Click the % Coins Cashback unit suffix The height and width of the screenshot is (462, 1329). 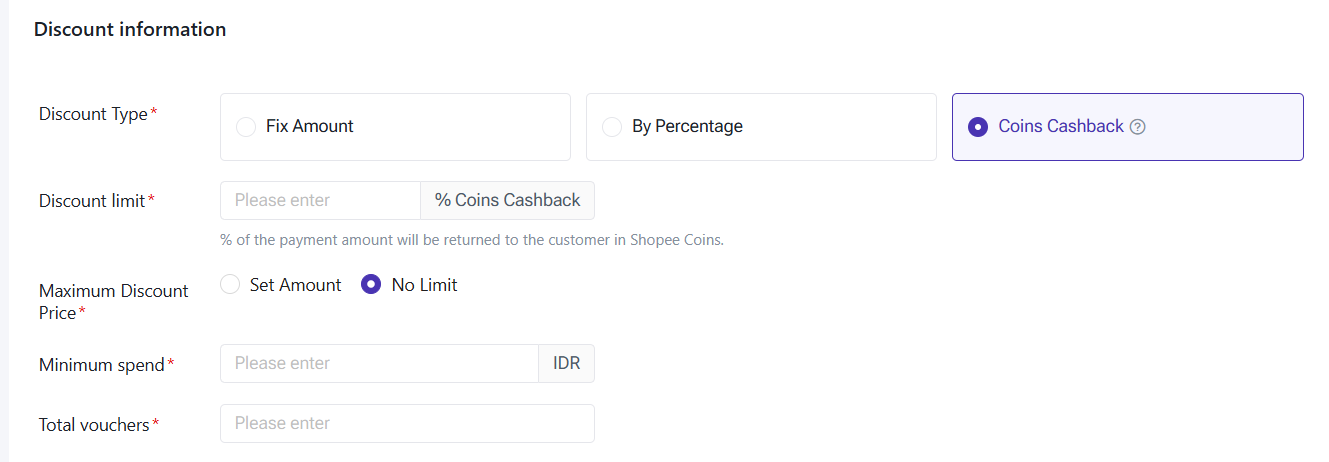pos(507,200)
